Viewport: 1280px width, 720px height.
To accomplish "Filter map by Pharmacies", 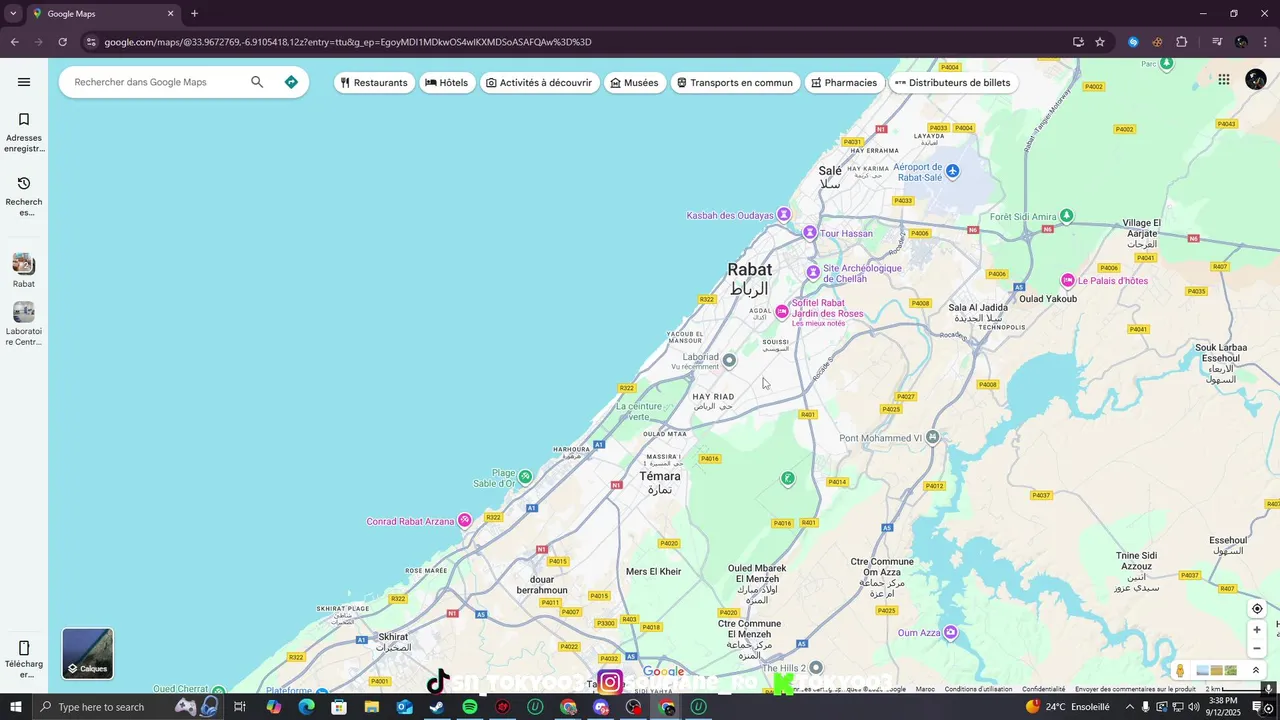I will [845, 83].
